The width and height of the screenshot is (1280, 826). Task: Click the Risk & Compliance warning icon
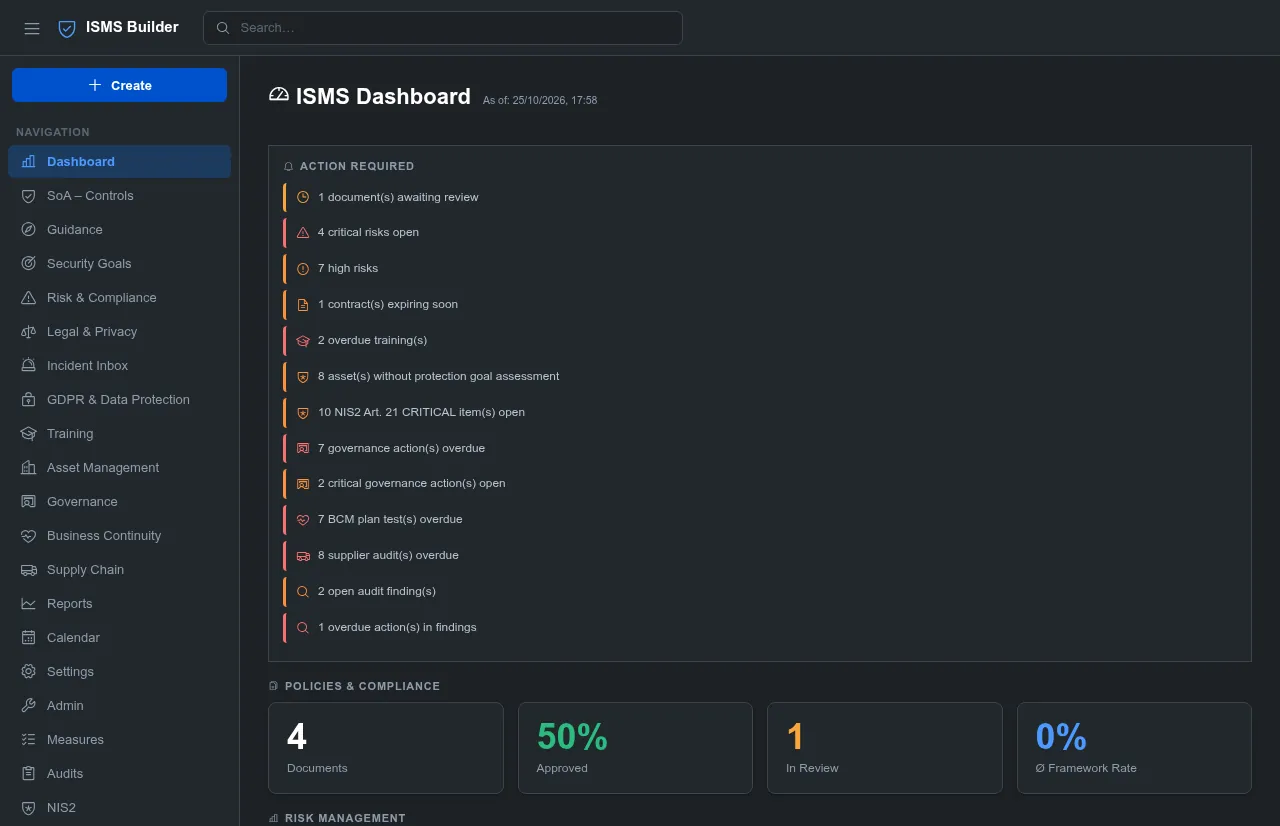[x=28, y=298]
